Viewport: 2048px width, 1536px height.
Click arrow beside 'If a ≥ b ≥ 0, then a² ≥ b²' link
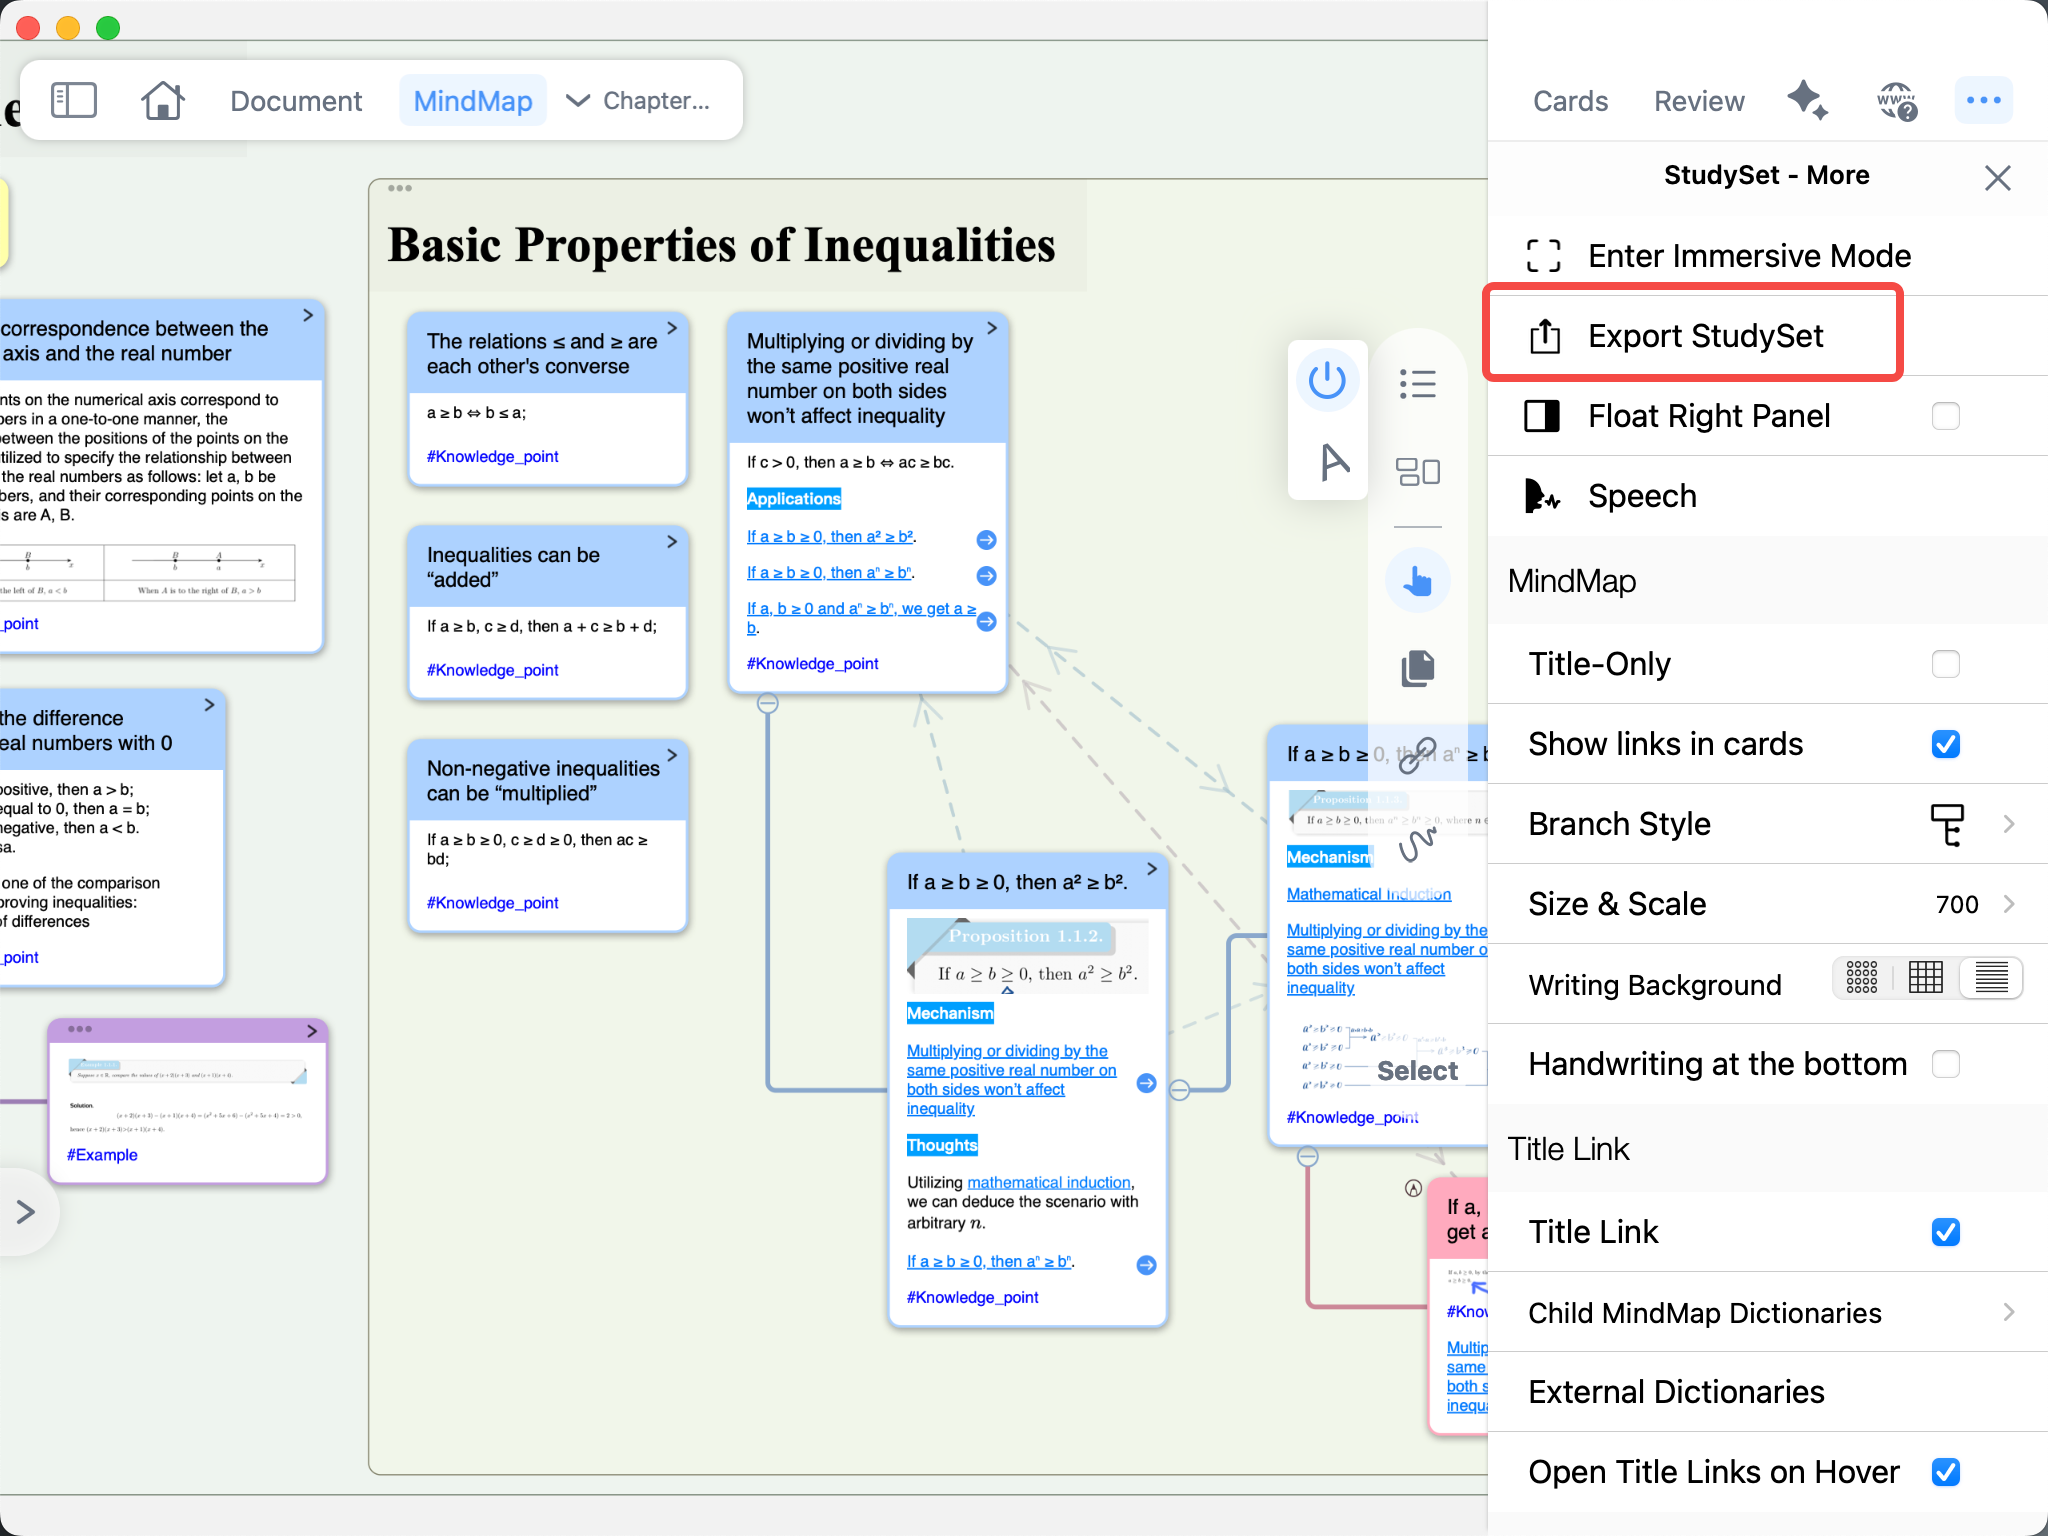[x=986, y=540]
